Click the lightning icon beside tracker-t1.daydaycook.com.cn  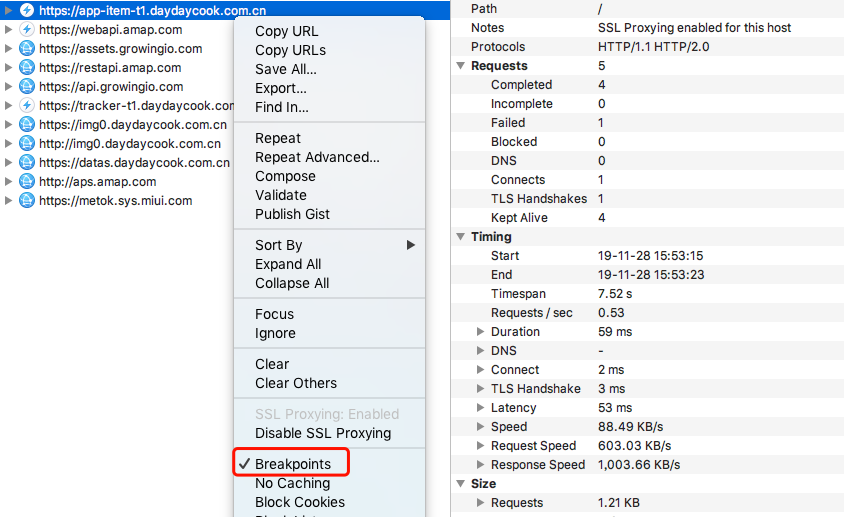(27, 105)
